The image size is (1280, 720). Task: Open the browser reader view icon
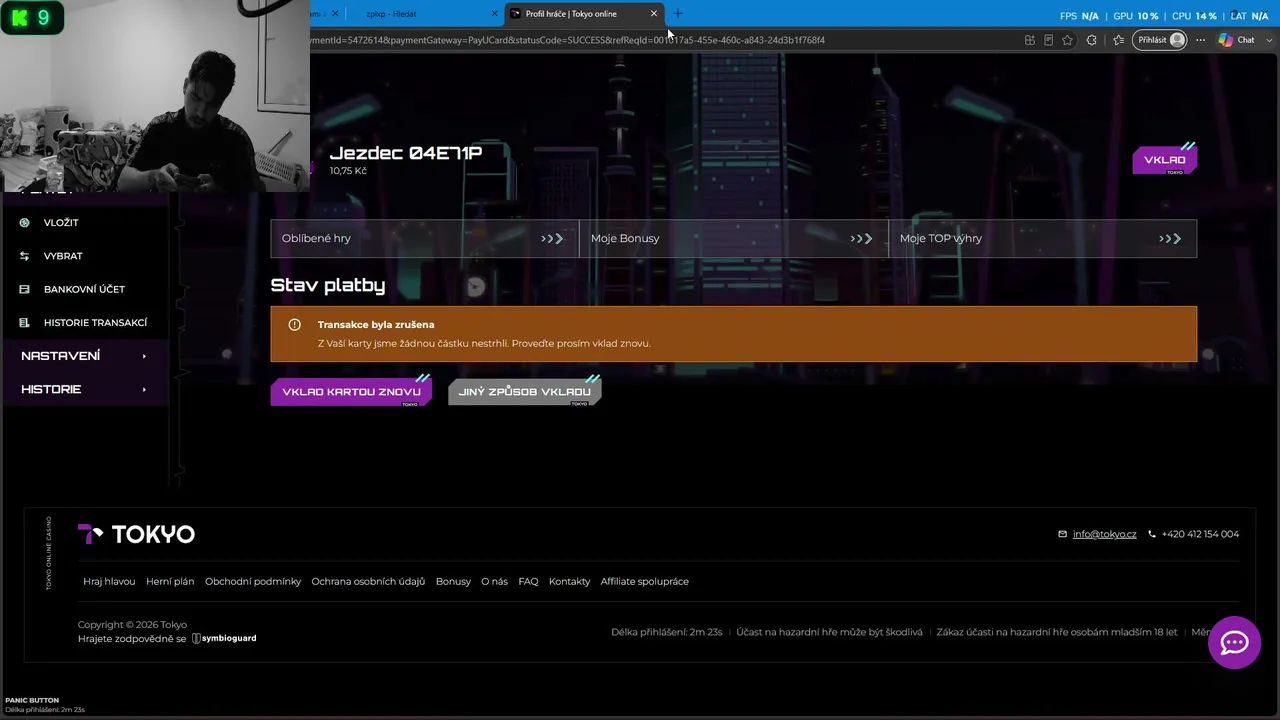point(1048,40)
